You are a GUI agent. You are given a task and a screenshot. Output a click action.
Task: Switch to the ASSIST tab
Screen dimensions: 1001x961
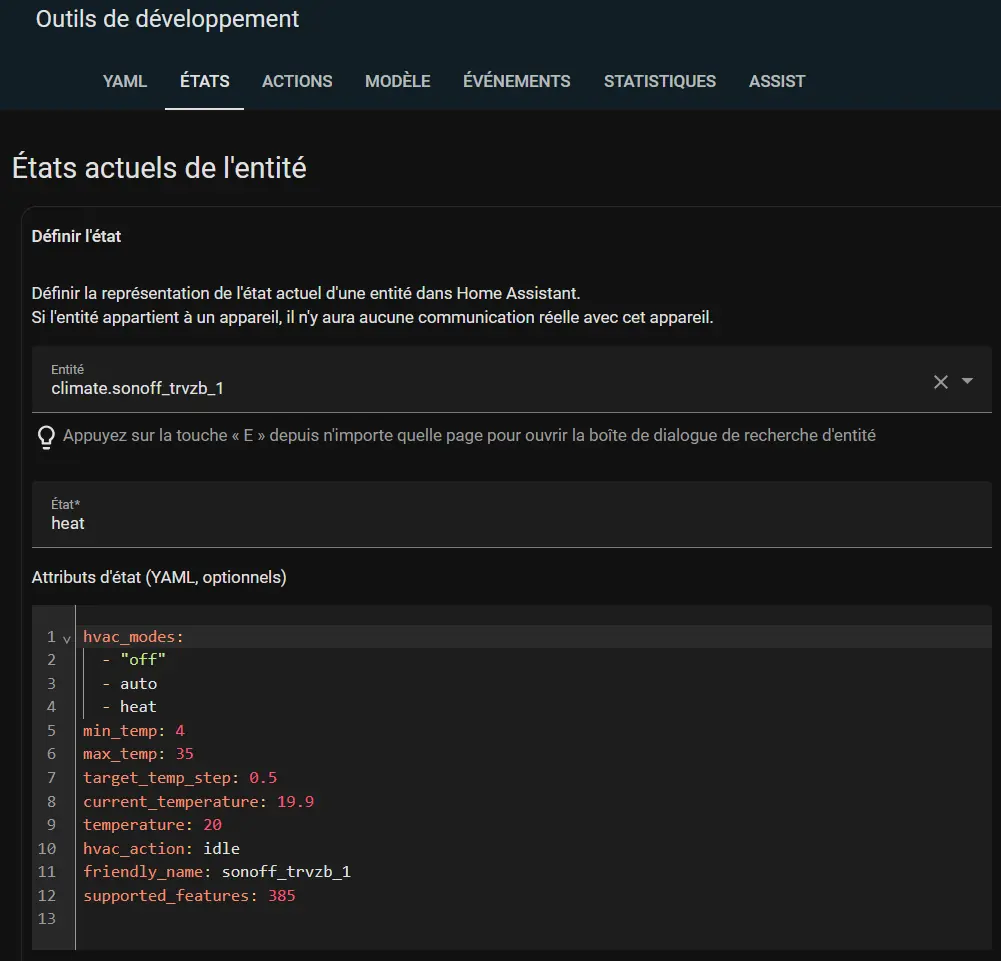tap(776, 82)
